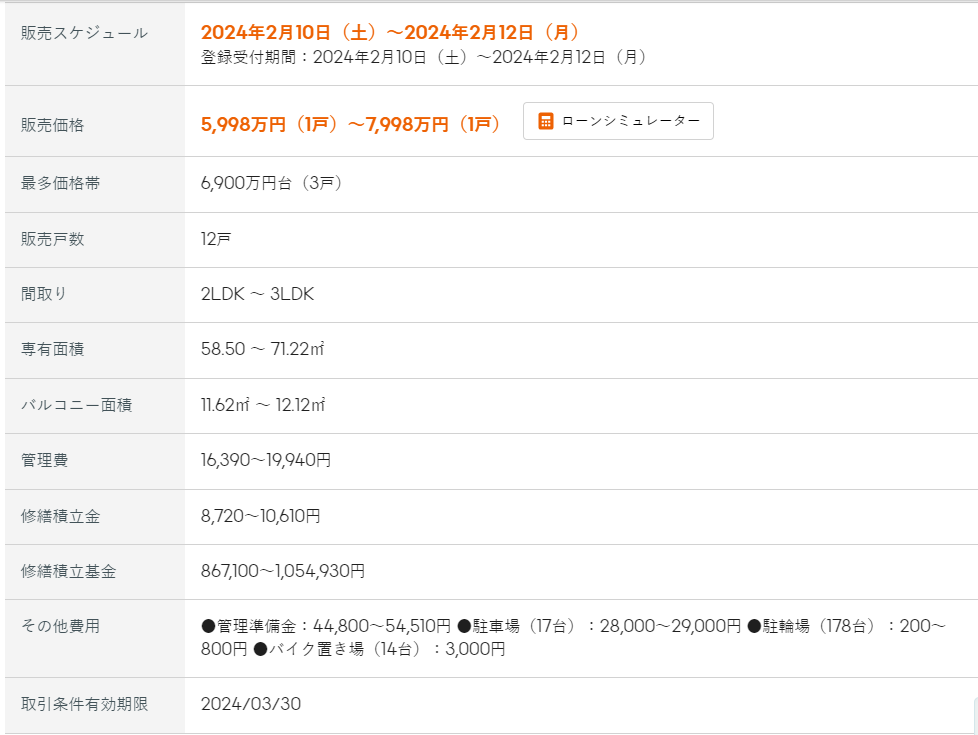Image resolution: width=978 pixels, height=735 pixels.
Task: Click the 867,100~1,054,930円 repair fund value
Action: 283,572
